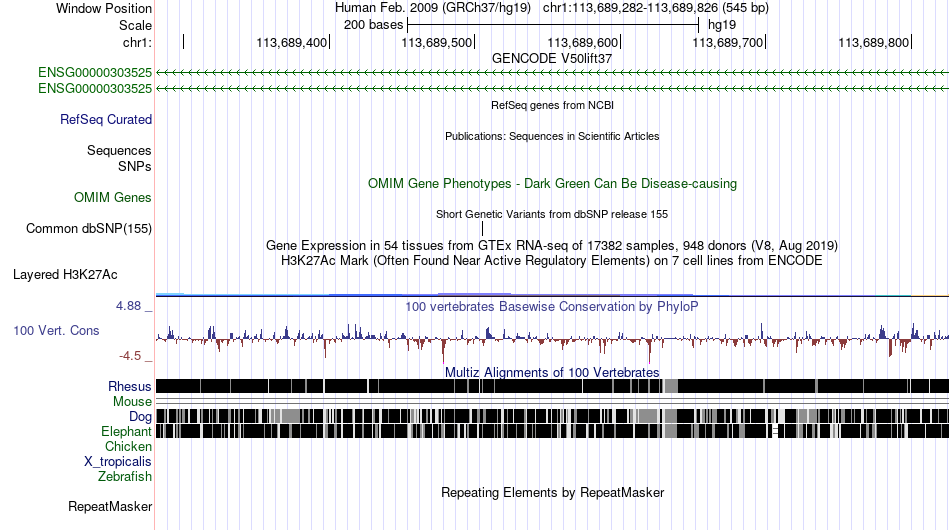Click the Dog alignment label
The image size is (950, 530).
tap(140, 417)
